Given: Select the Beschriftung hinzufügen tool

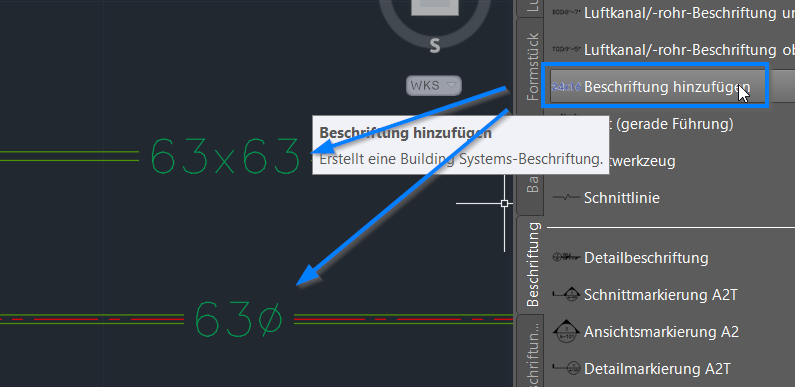Looking at the screenshot, I should pyautogui.click(x=667, y=87).
